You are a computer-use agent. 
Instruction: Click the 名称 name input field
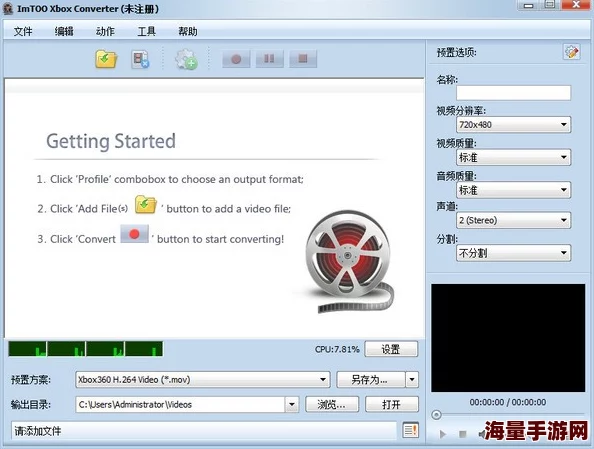(x=513, y=92)
